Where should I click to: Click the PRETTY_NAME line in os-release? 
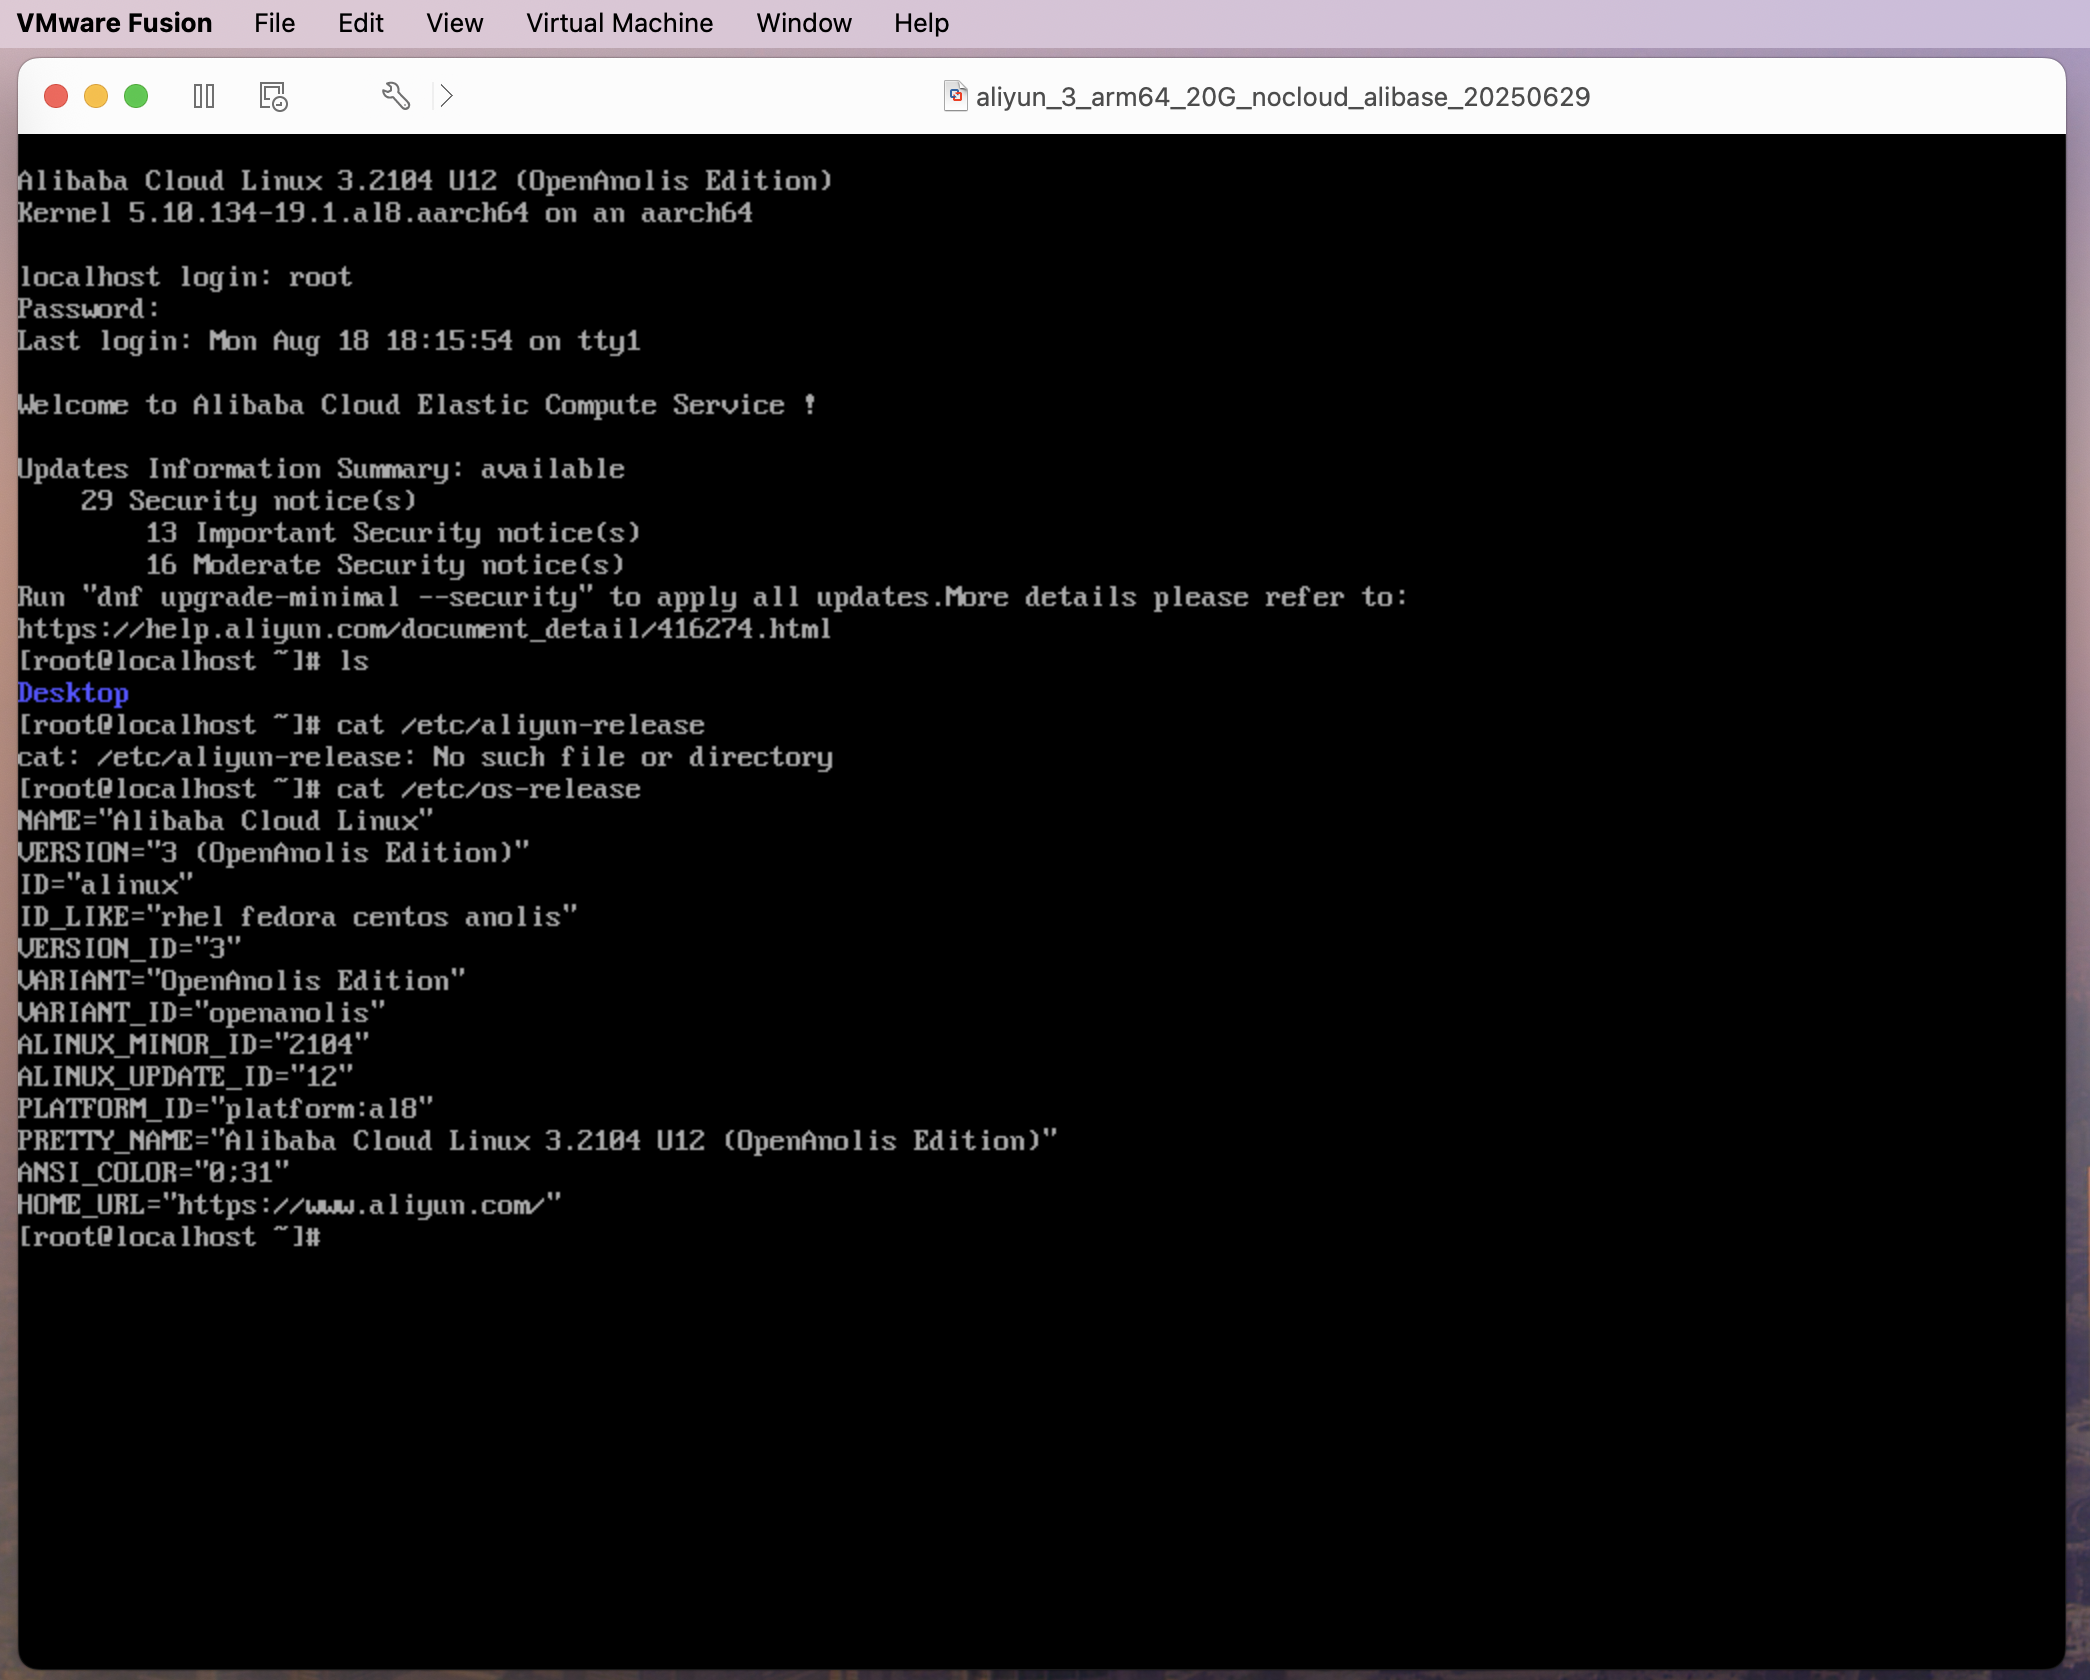[538, 1141]
